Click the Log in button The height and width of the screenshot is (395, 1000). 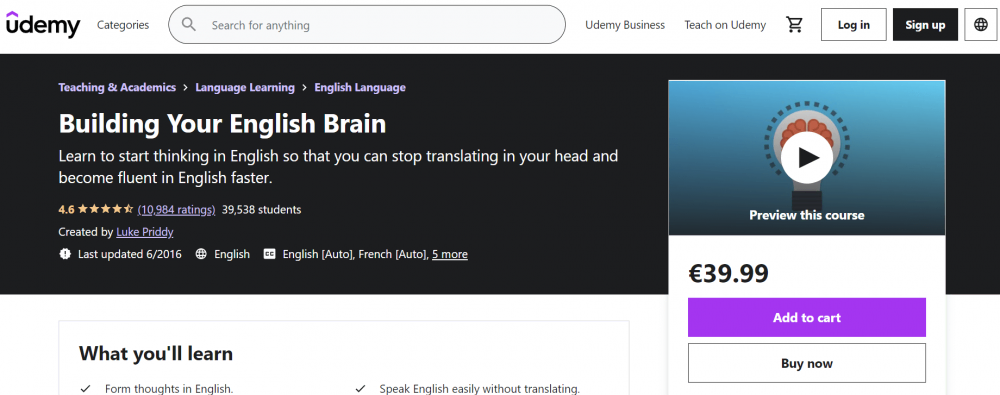(853, 25)
